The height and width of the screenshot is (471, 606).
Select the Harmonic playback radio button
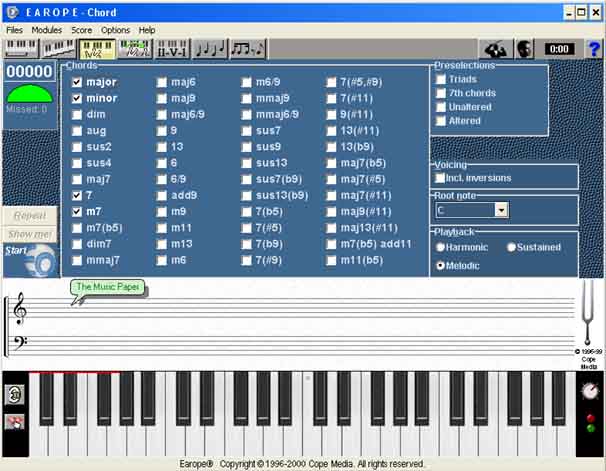click(x=441, y=247)
